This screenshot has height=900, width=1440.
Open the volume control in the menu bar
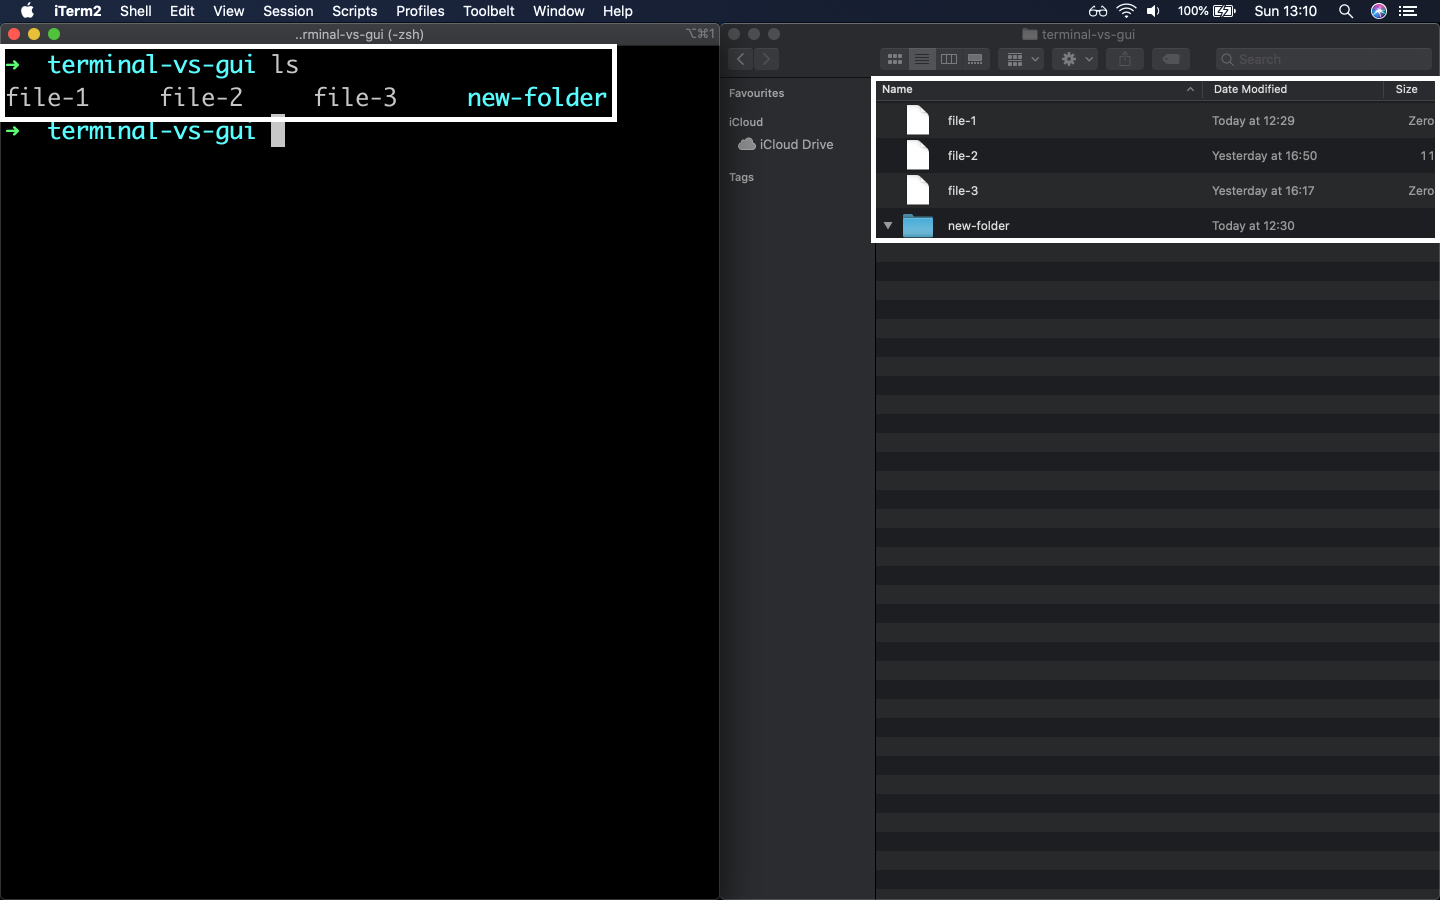tap(1153, 11)
